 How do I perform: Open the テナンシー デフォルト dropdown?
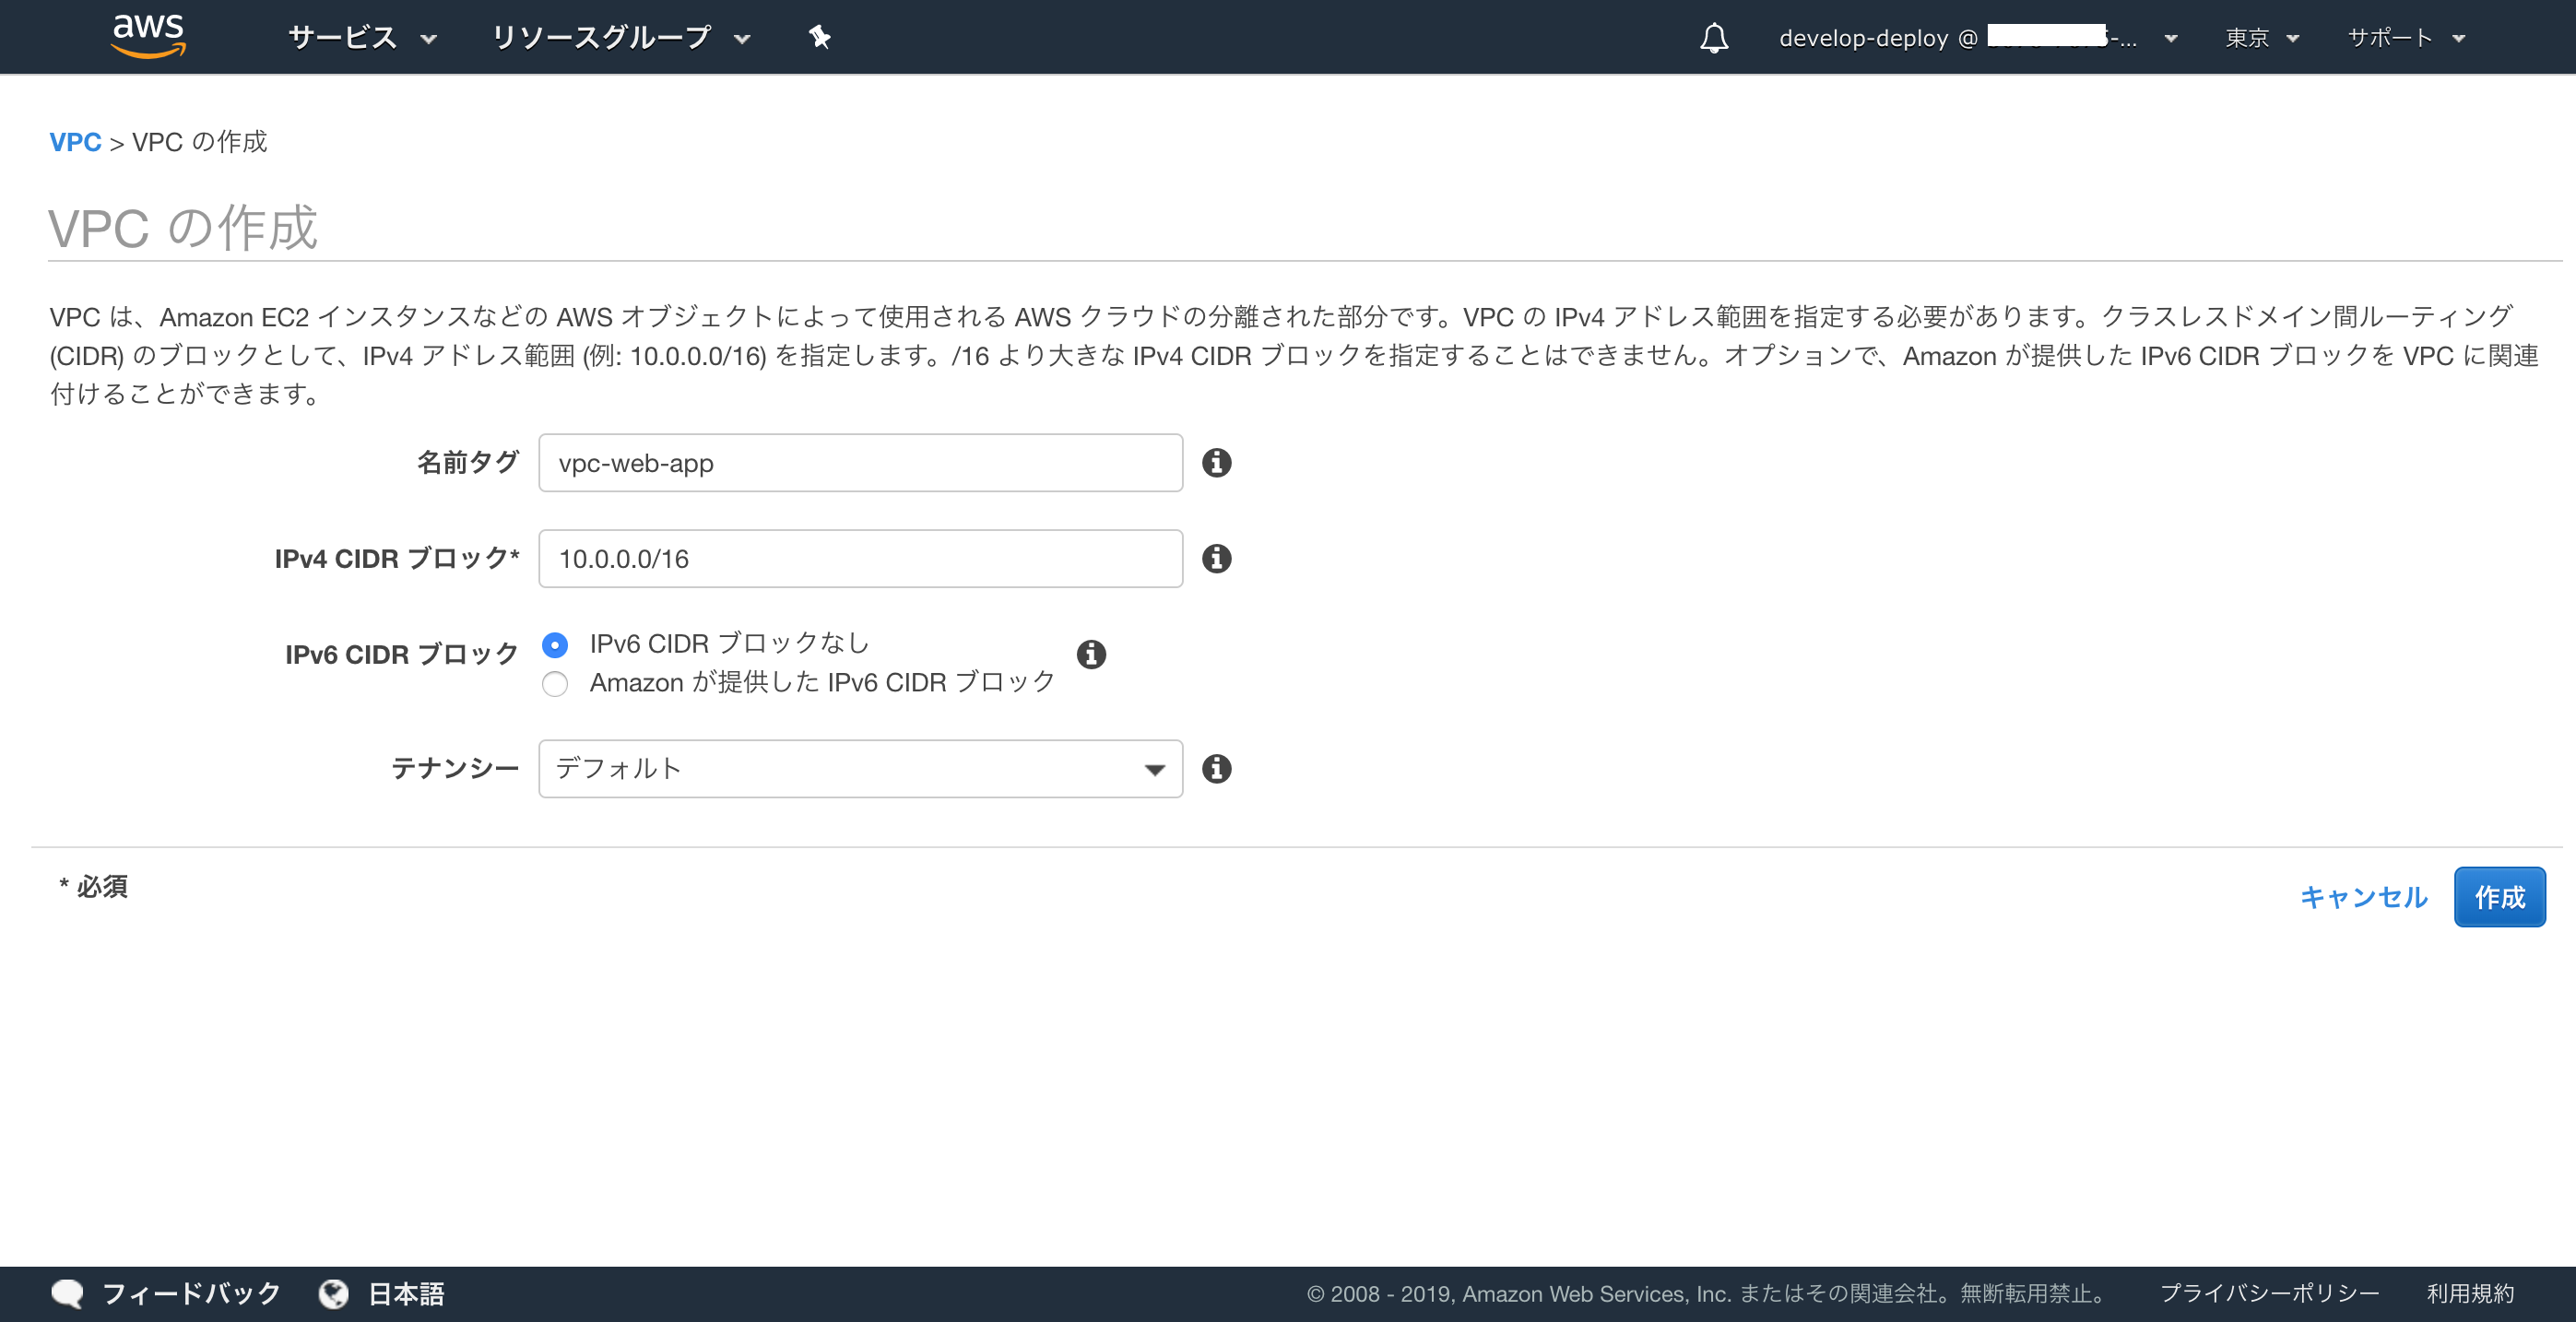point(860,769)
